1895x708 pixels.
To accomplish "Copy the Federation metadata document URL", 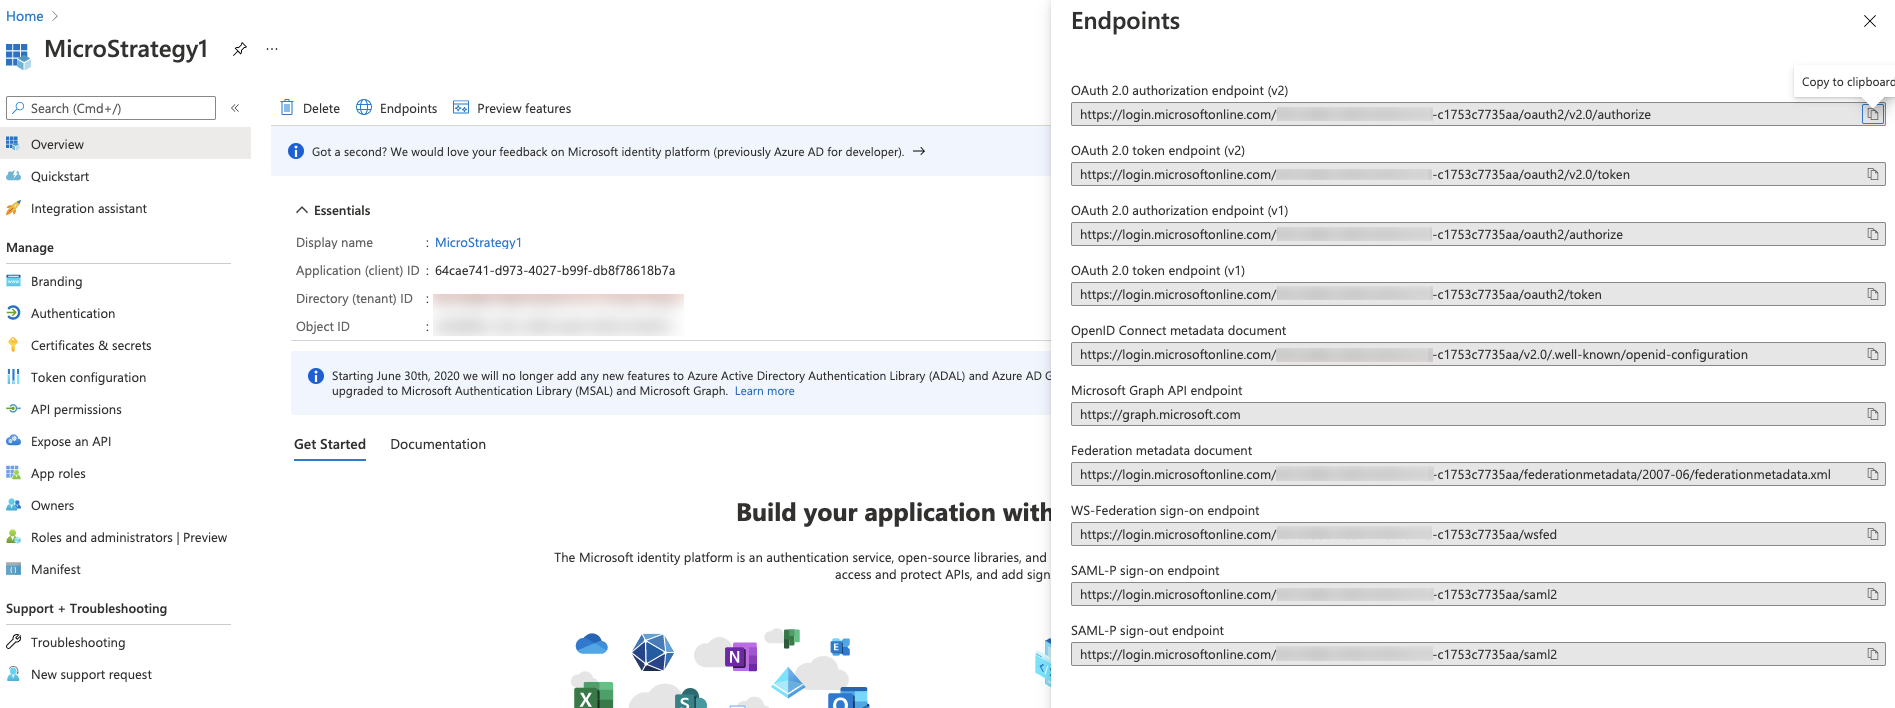I will (1872, 475).
